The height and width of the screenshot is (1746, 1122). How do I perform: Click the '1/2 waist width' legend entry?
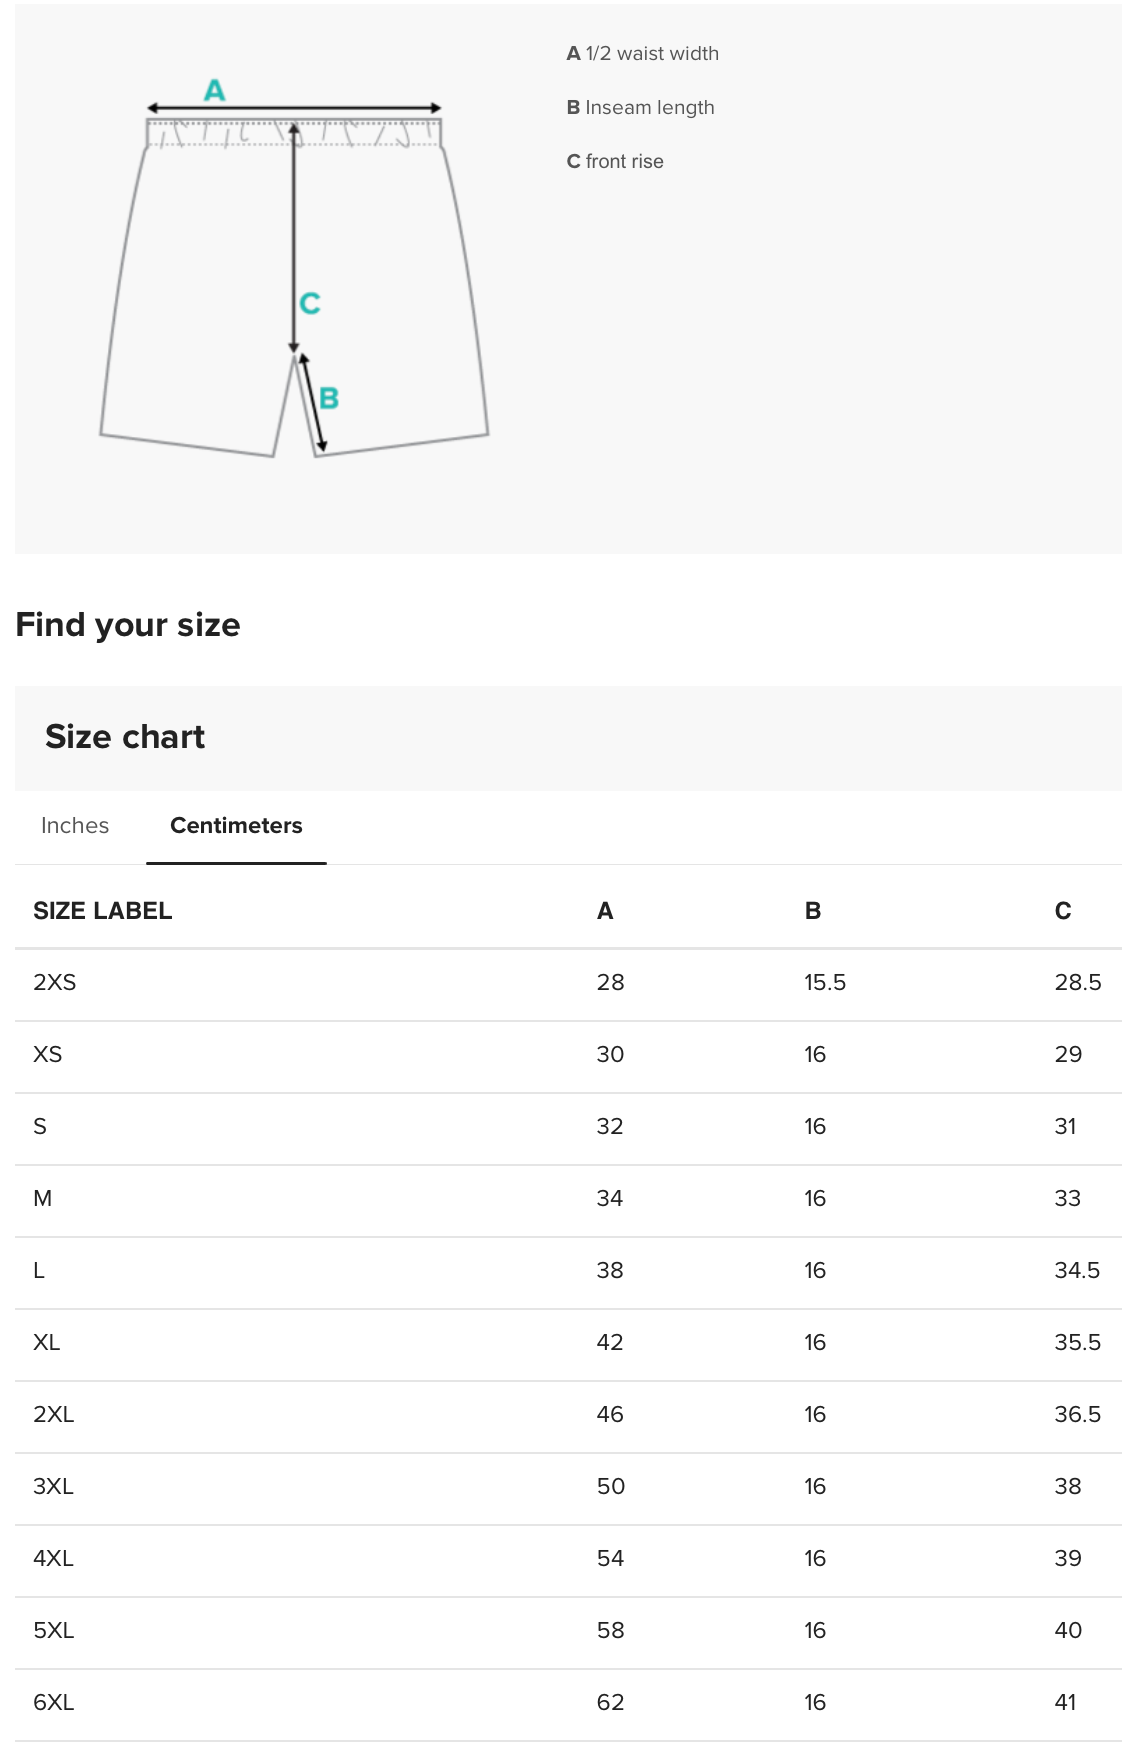point(642,54)
